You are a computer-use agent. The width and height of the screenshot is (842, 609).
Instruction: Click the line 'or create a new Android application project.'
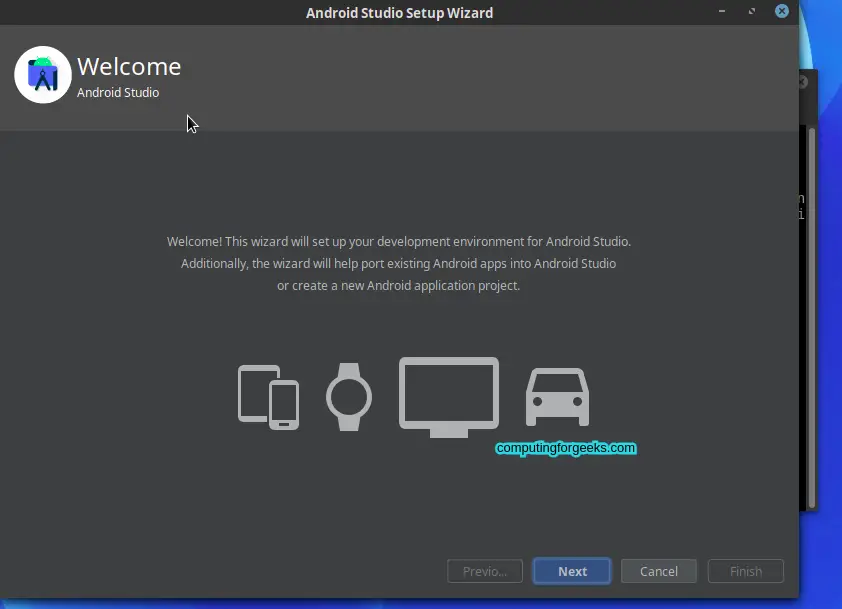coord(398,286)
